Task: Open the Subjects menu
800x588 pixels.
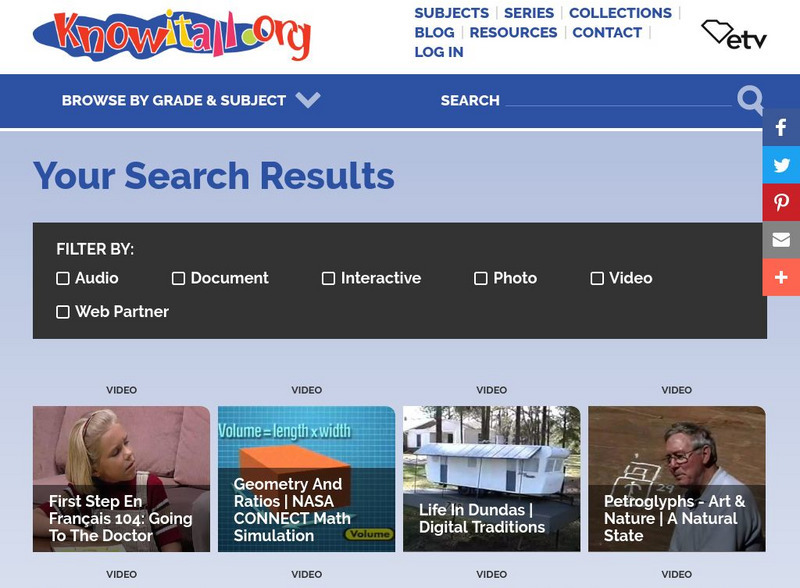Action: [x=452, y=13]
